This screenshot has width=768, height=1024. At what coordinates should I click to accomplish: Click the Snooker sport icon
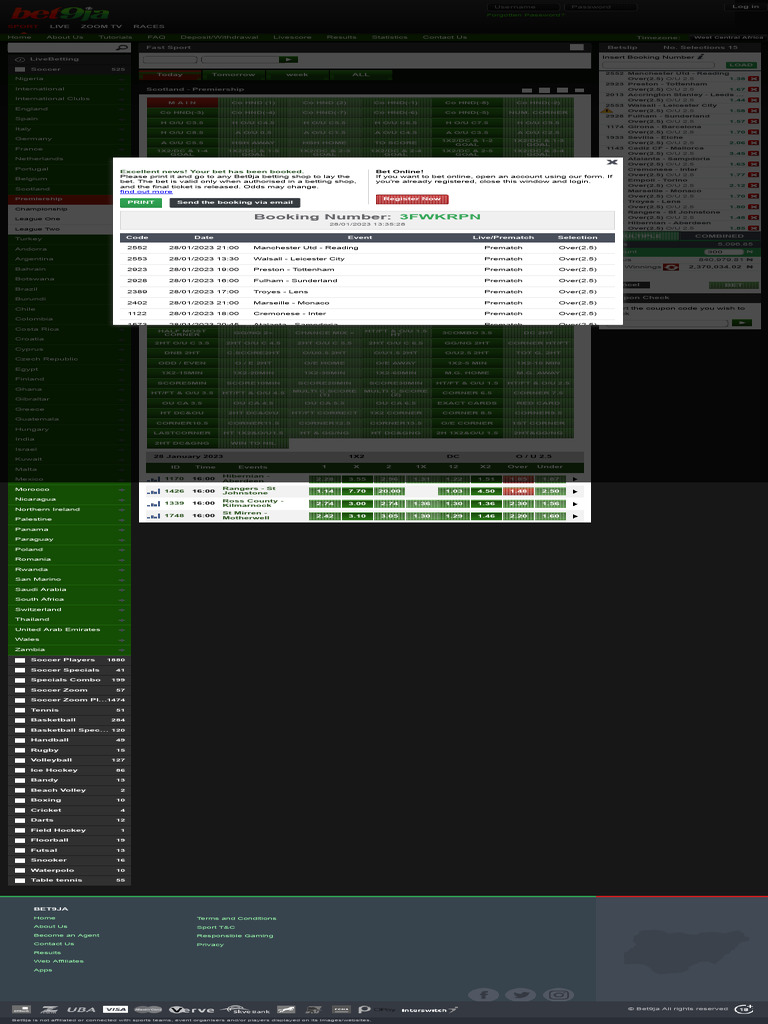[x=20, y=860]
